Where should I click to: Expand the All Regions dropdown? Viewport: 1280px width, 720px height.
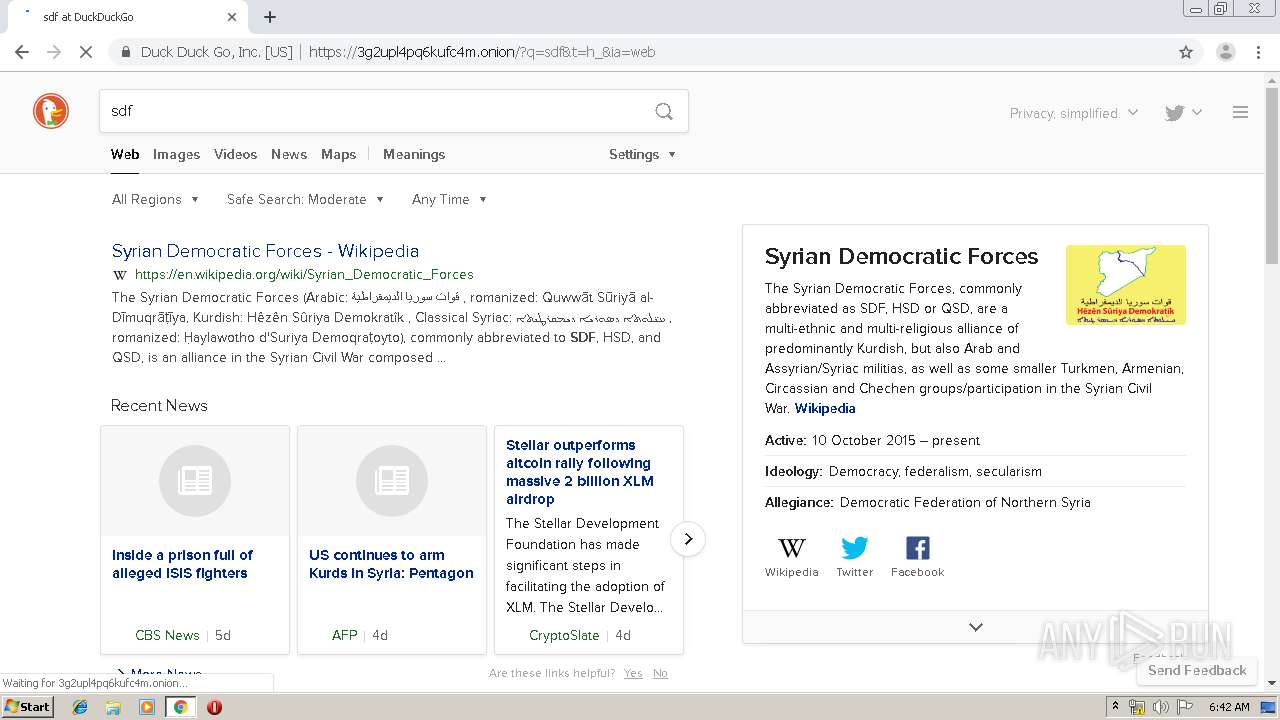(156, 199)
